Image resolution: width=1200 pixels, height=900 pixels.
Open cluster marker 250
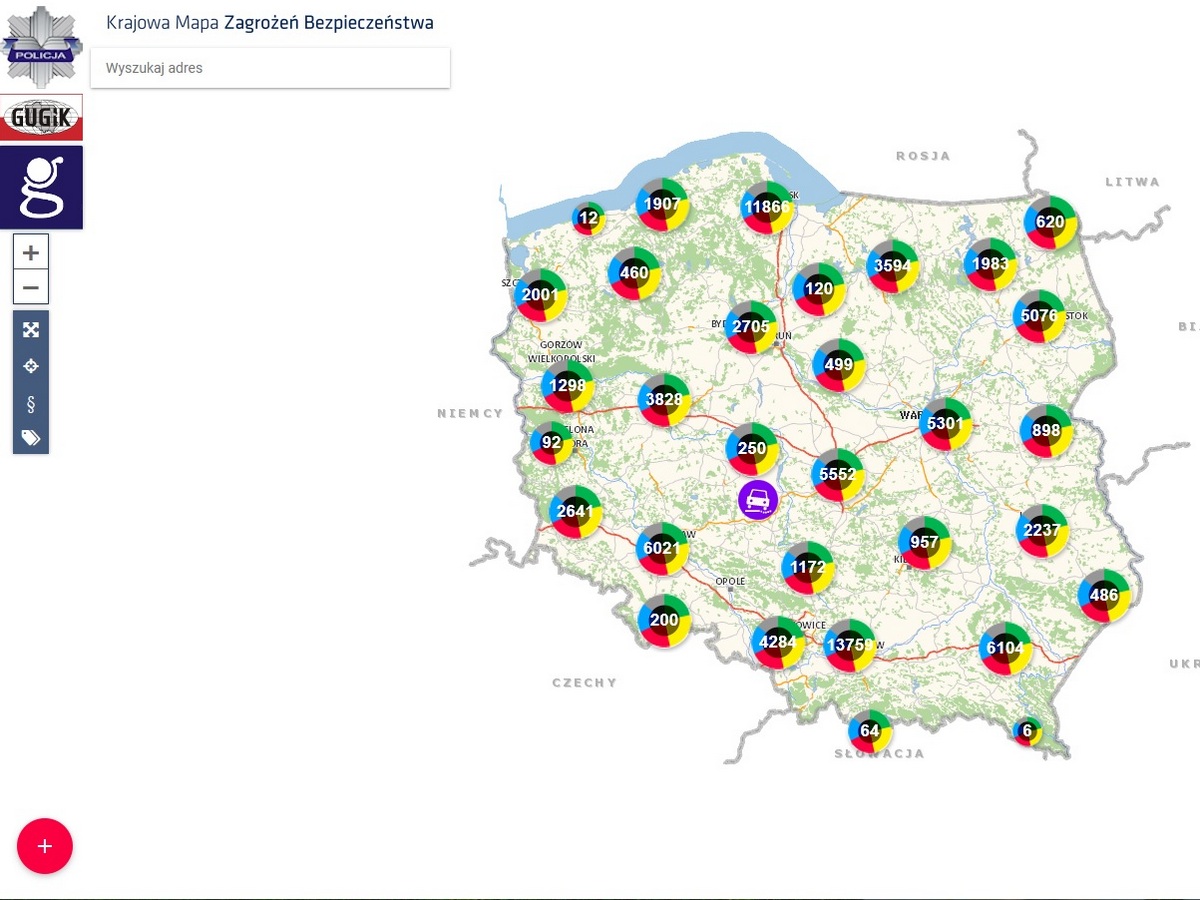coord(752,449)
